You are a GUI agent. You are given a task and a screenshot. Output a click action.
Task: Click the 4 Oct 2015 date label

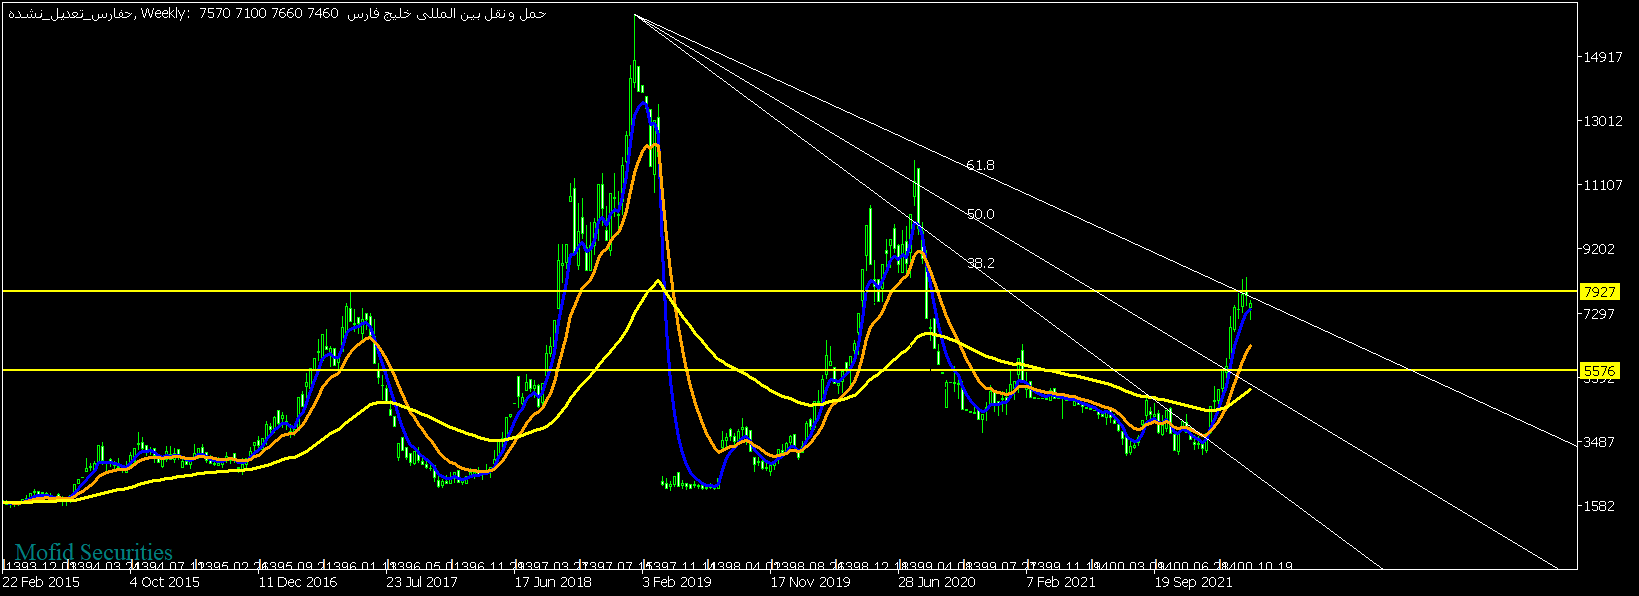pyautogui.click(x=165, y=582)
